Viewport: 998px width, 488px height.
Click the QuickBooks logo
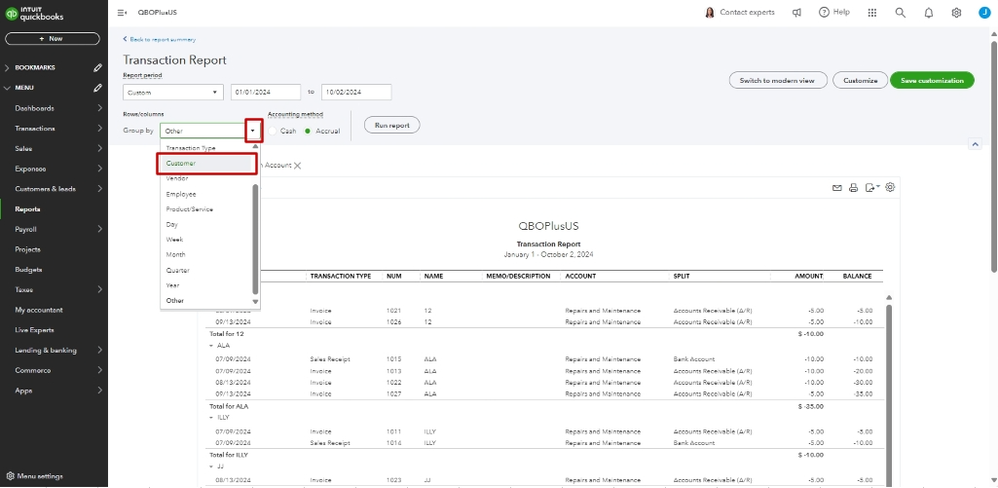pos(35,14)
